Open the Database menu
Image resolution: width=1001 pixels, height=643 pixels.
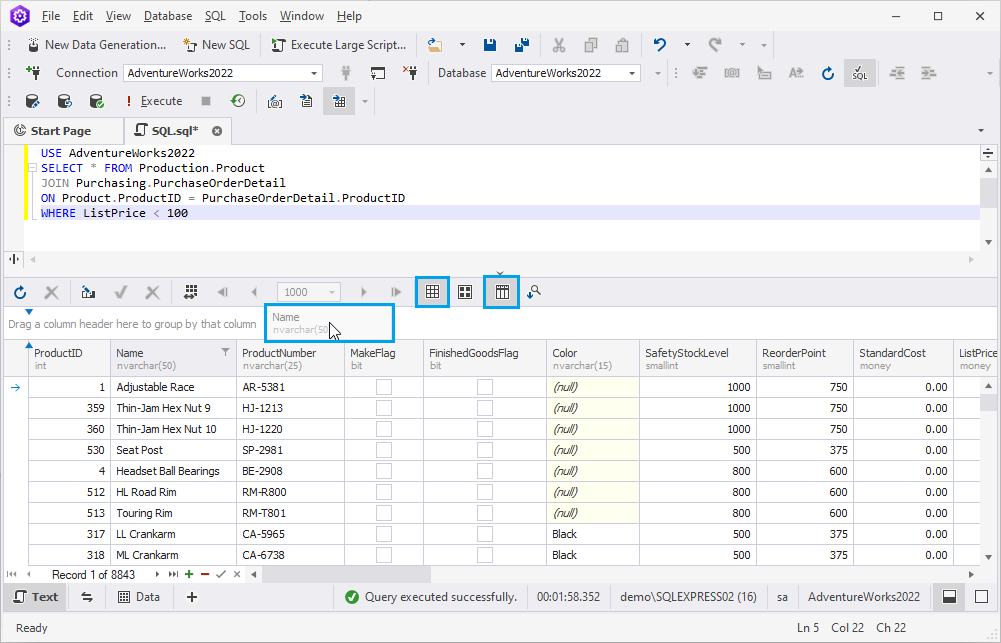[x=168, y=16]
